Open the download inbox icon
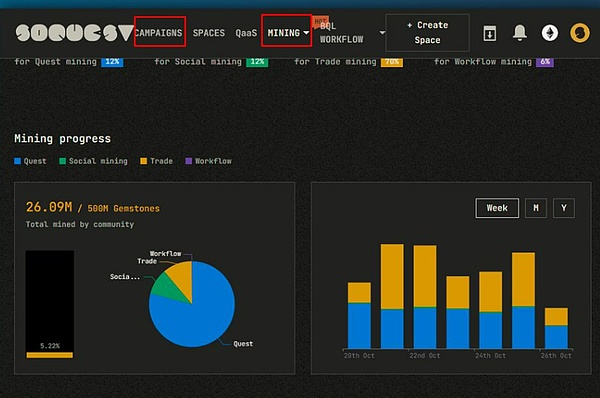This screenshot has height=398, width=600. [x=490, y=33]
